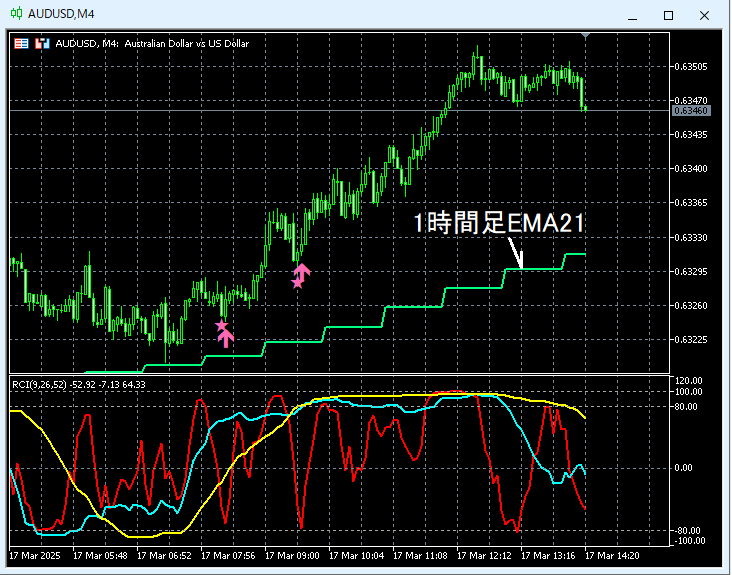732x575 pixels.
Task: Click the Australian Dollar vs US Dollar label
Action: pyautogui.click(x=187, y=44)
